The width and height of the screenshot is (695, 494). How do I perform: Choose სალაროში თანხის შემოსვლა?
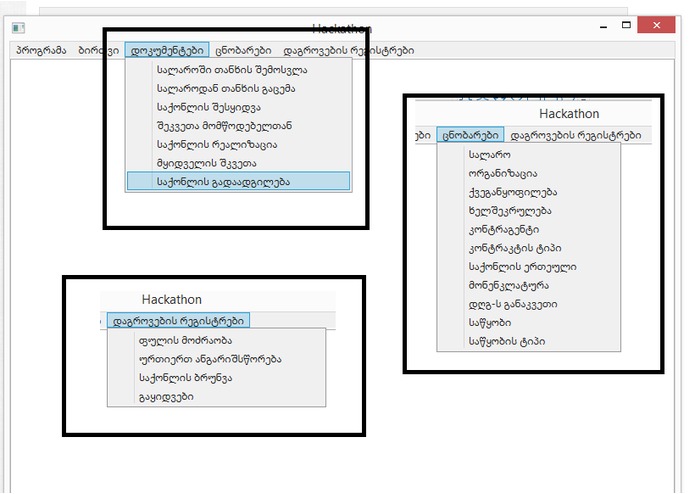[x=238, y=70]
